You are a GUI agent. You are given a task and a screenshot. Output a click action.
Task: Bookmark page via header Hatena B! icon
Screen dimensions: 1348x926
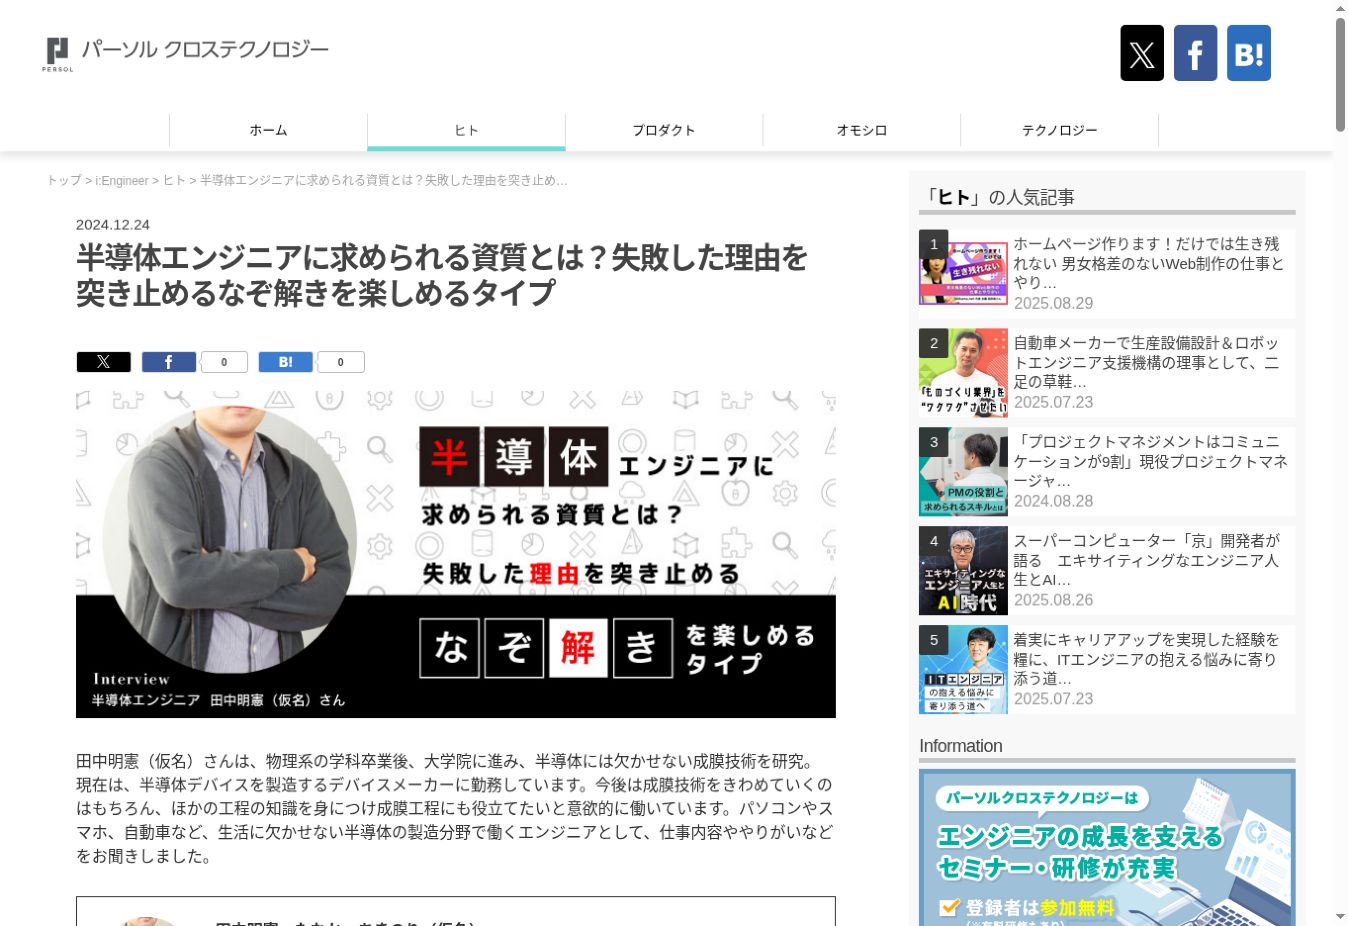point(1249,53)
